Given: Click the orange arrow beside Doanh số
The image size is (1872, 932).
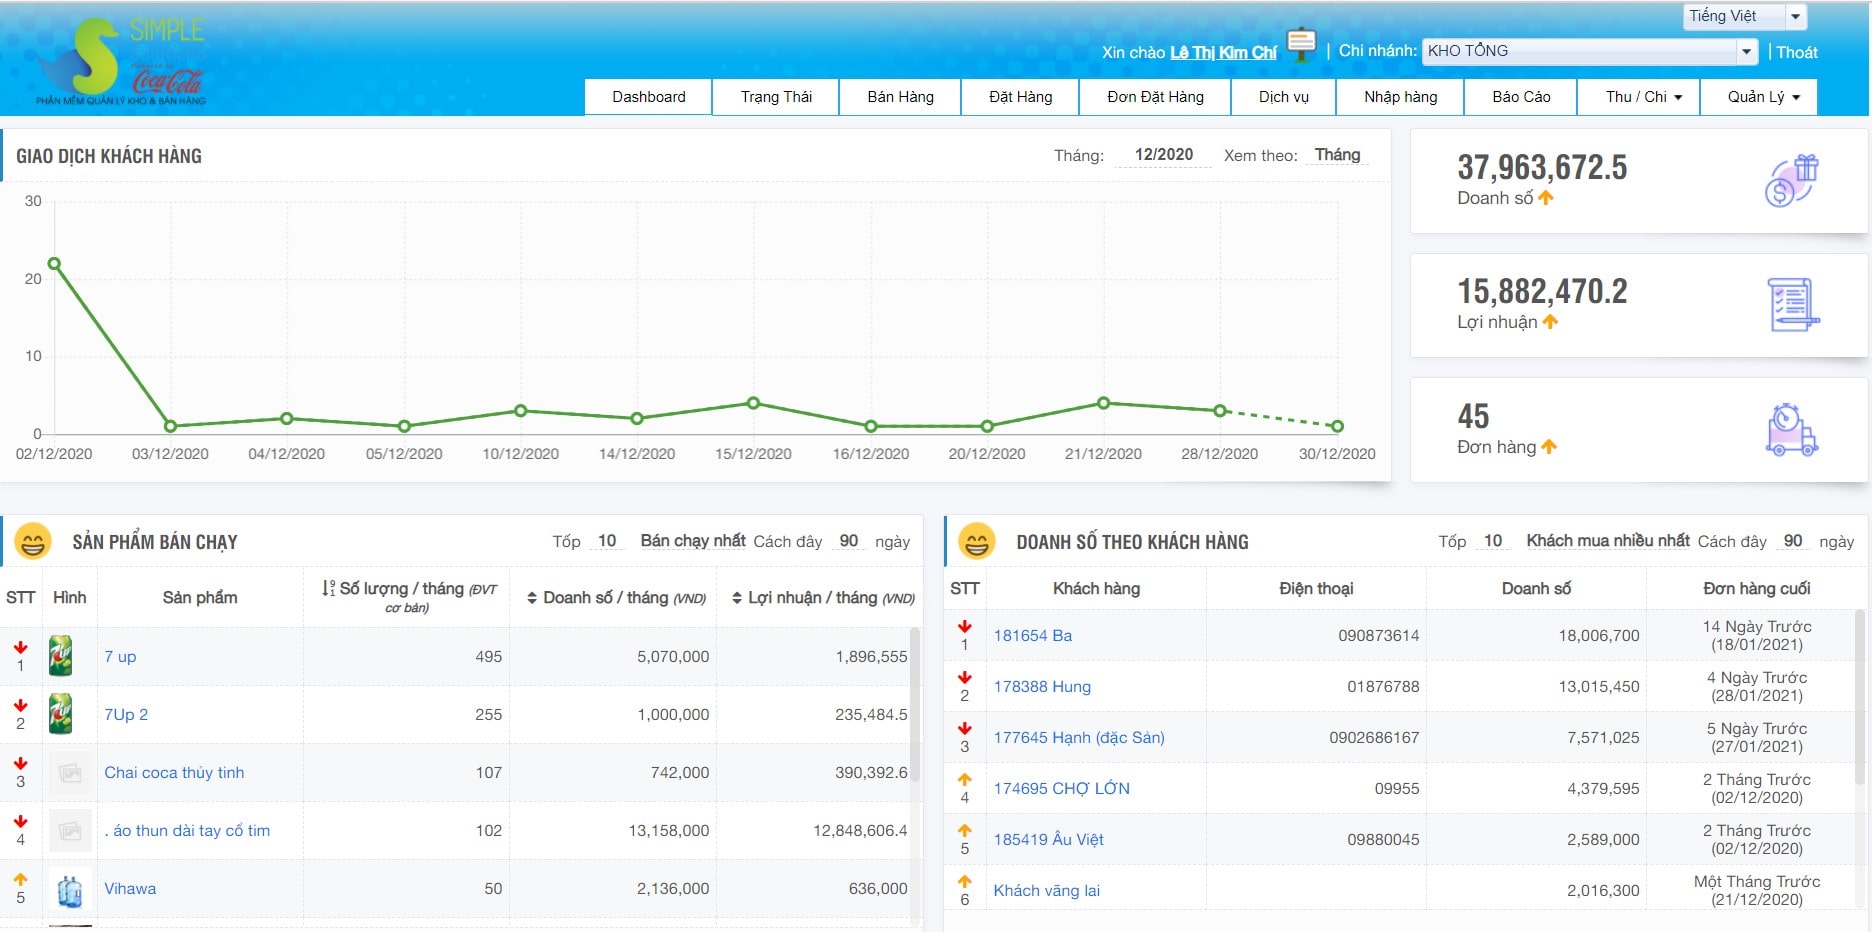Looking at the screenshot, I should 1546,198.
